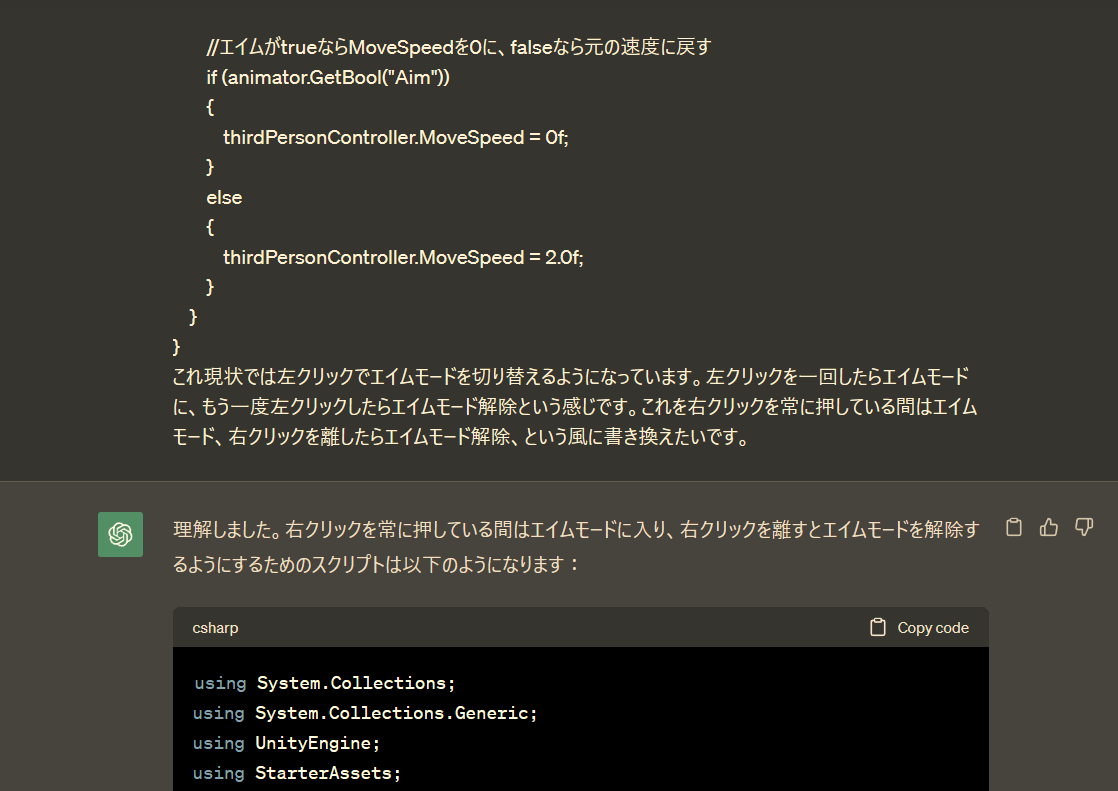Click the line "using System.Collections.Generic;"
Viewport: 1118px width, 791px height.
(365, 713)
